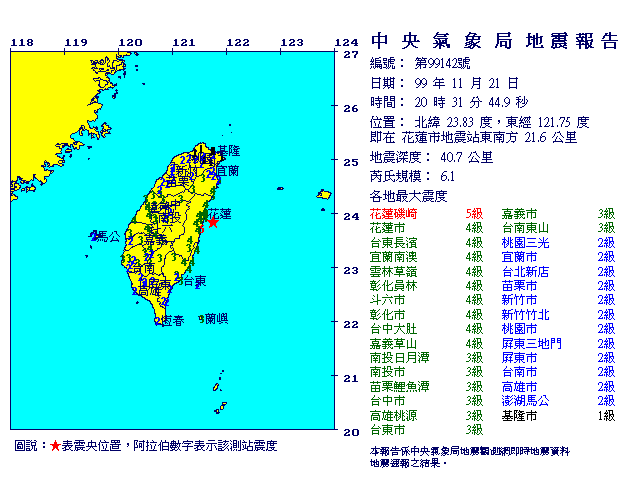This screenshot has height=480, width=640.
Task: Select the magnitude value 6.1
Action: [x=447, y=176]
